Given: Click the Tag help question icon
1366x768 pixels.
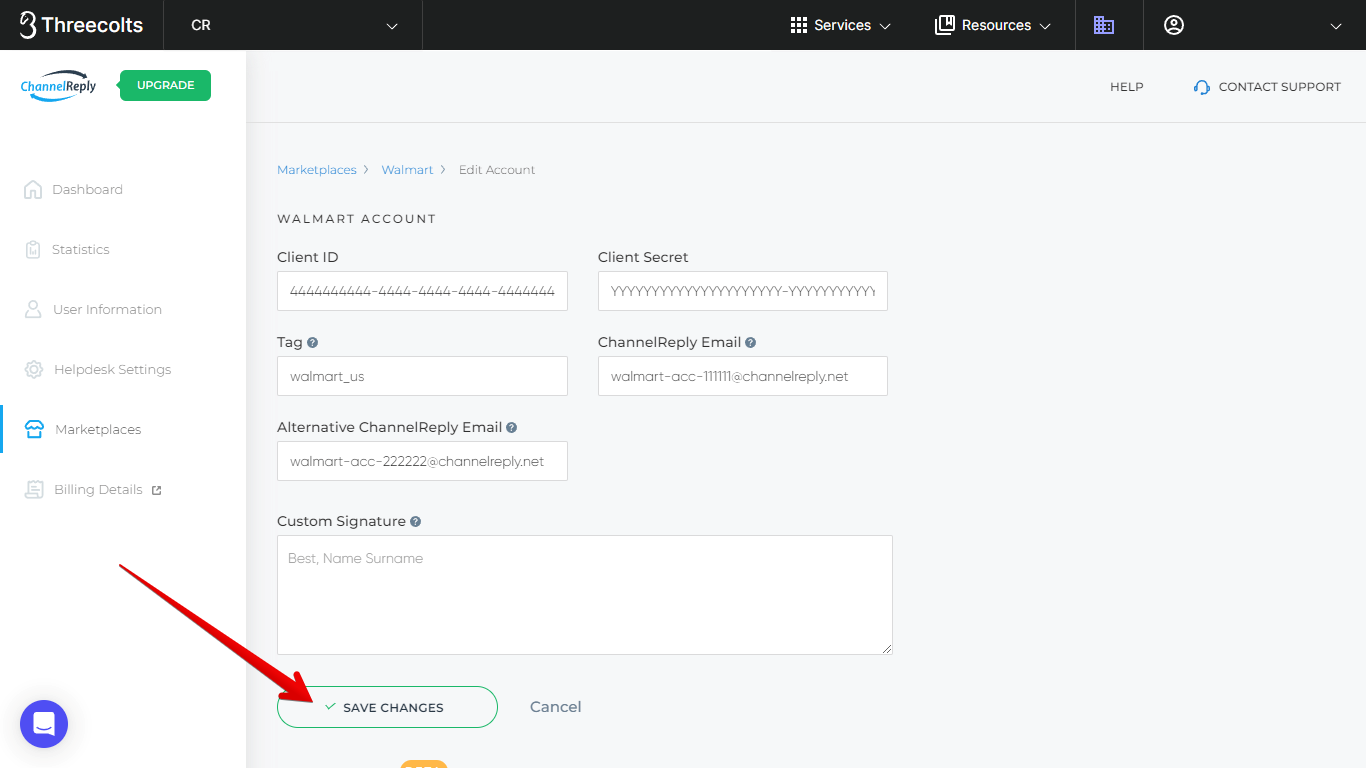Looking at the screenshot, I should point(313,343).
